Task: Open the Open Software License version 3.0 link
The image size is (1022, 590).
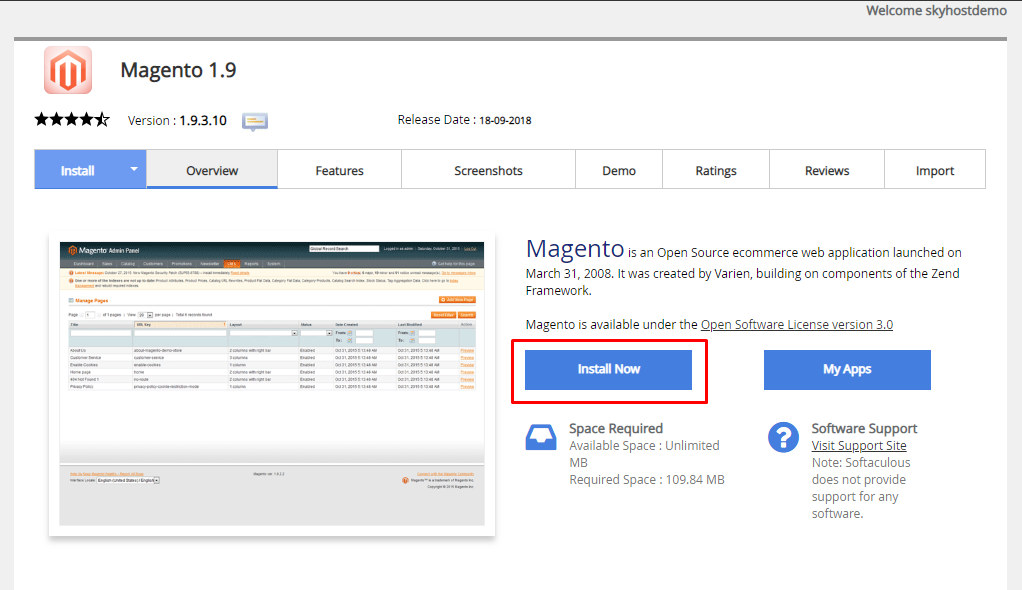Action: click(796, 324)
